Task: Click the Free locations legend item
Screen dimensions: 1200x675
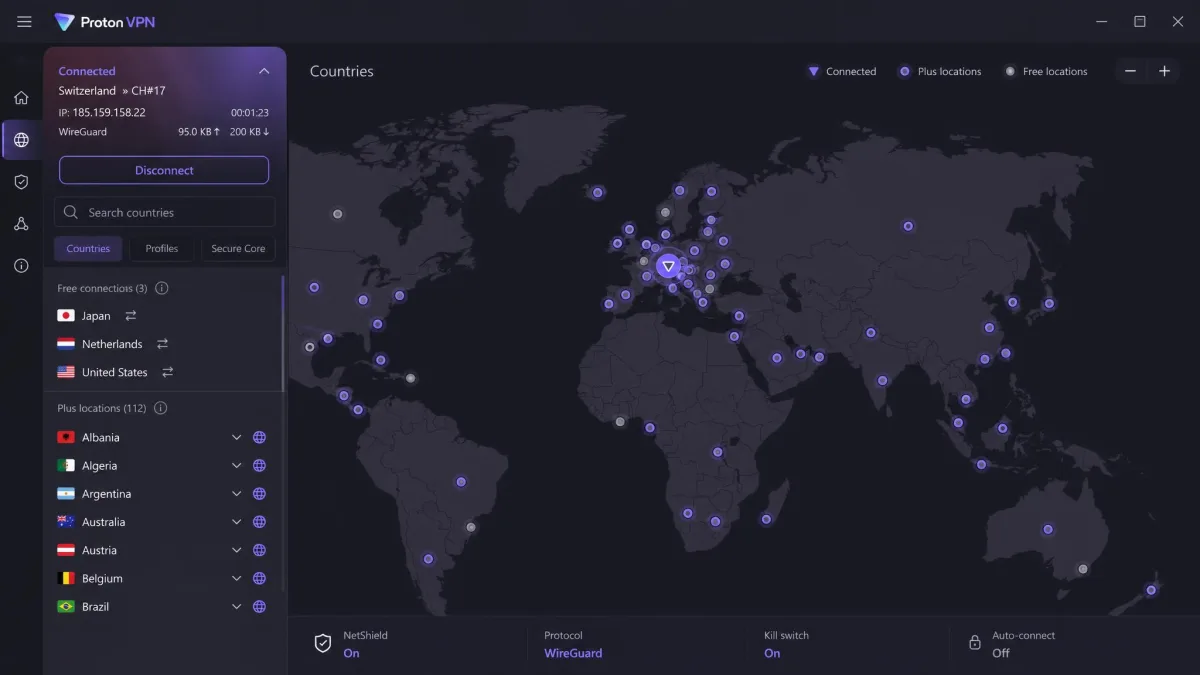Action: point(1045,71)
